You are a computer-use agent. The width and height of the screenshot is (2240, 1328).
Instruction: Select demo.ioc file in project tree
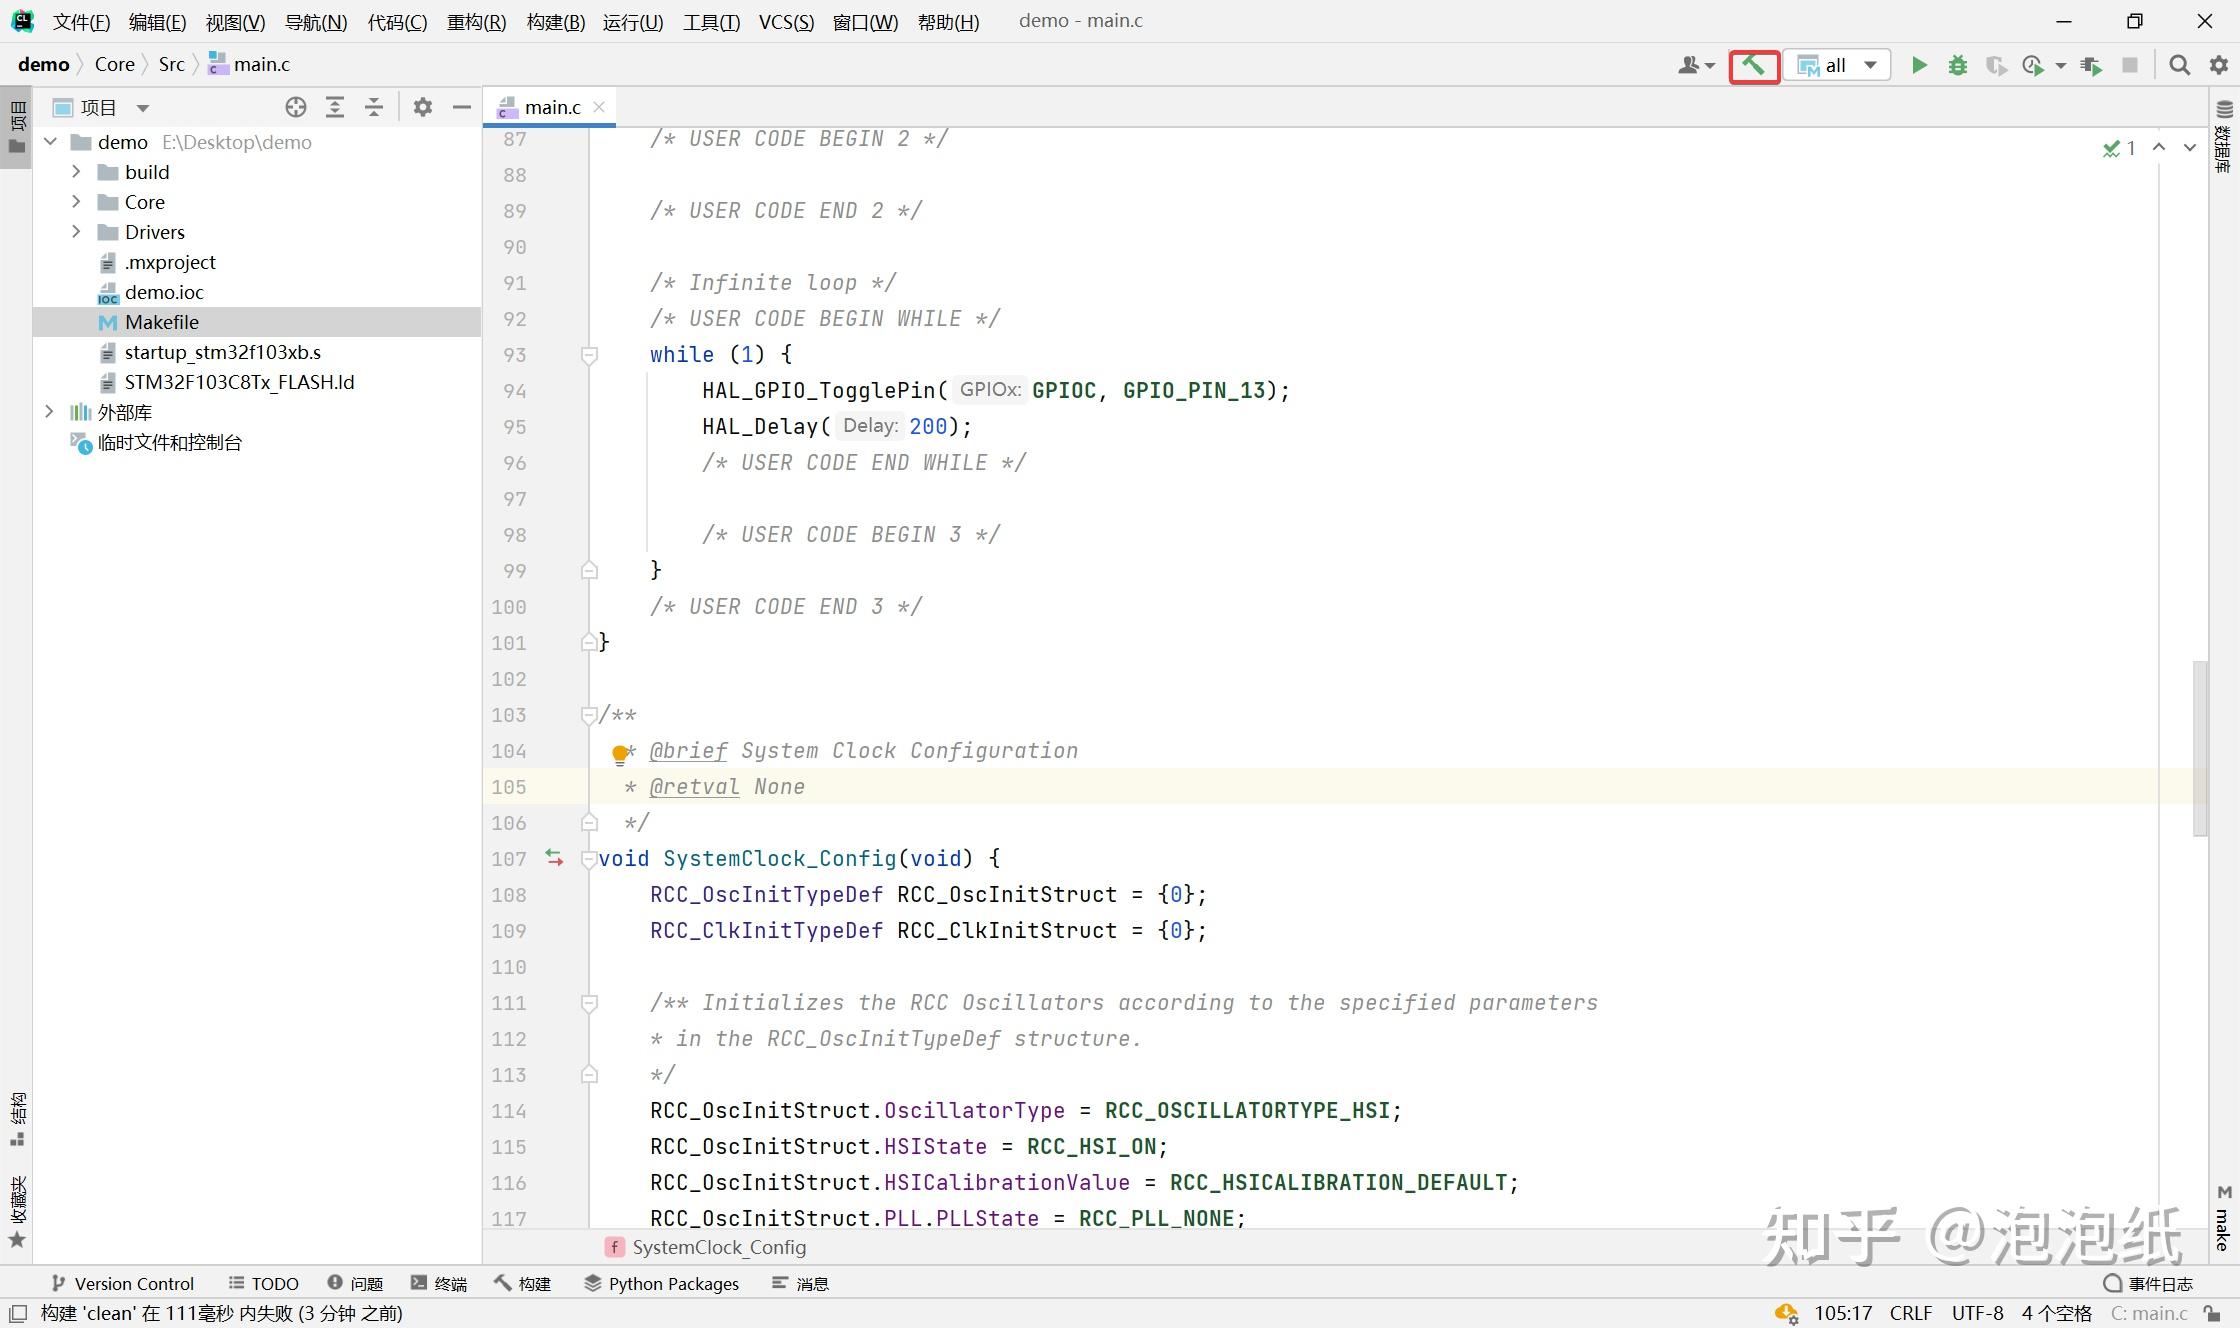[164, 292]
